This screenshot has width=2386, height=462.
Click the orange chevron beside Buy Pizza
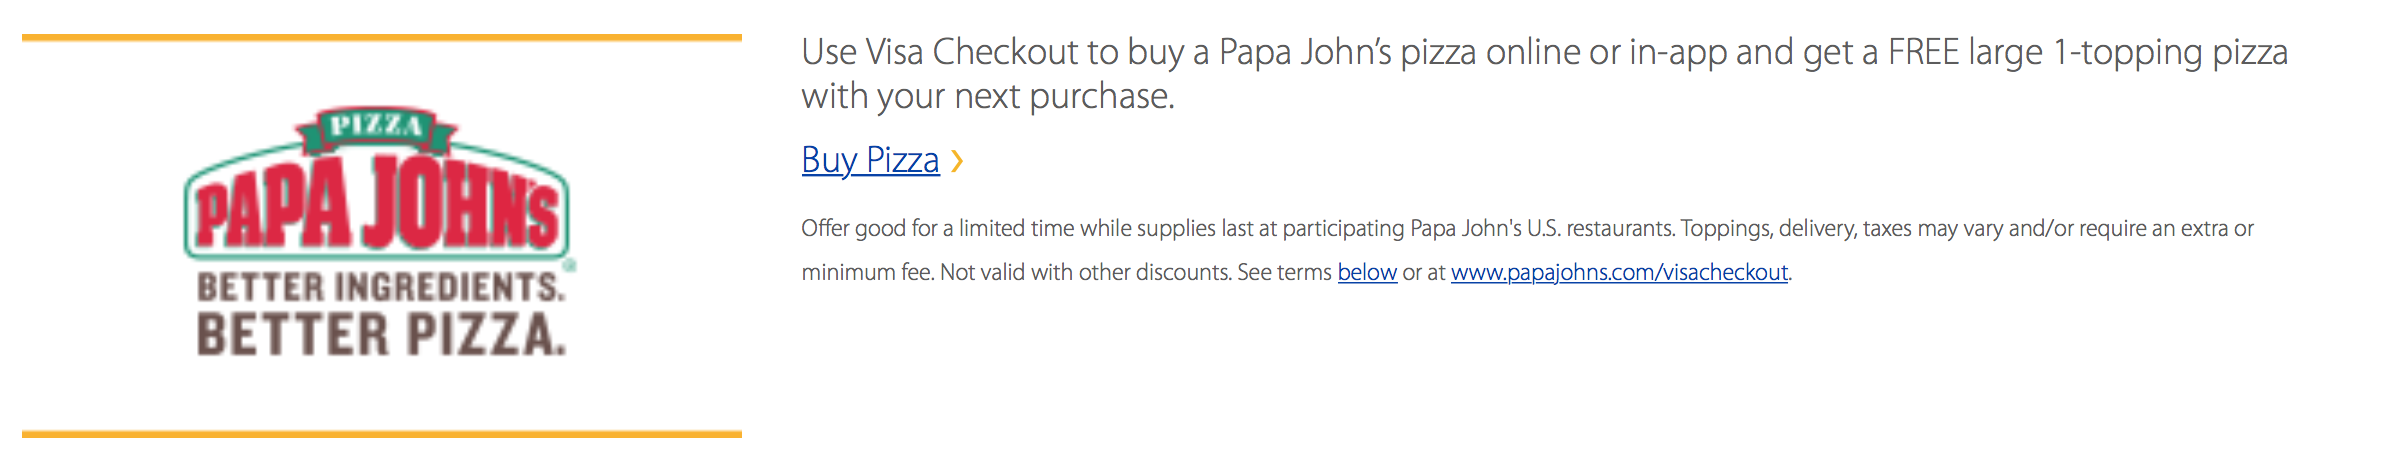click(x=957, y=161)
